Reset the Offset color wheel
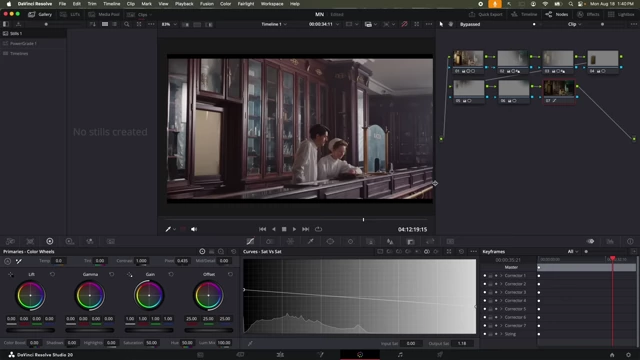The image size is (640, 360). point(230,274)
